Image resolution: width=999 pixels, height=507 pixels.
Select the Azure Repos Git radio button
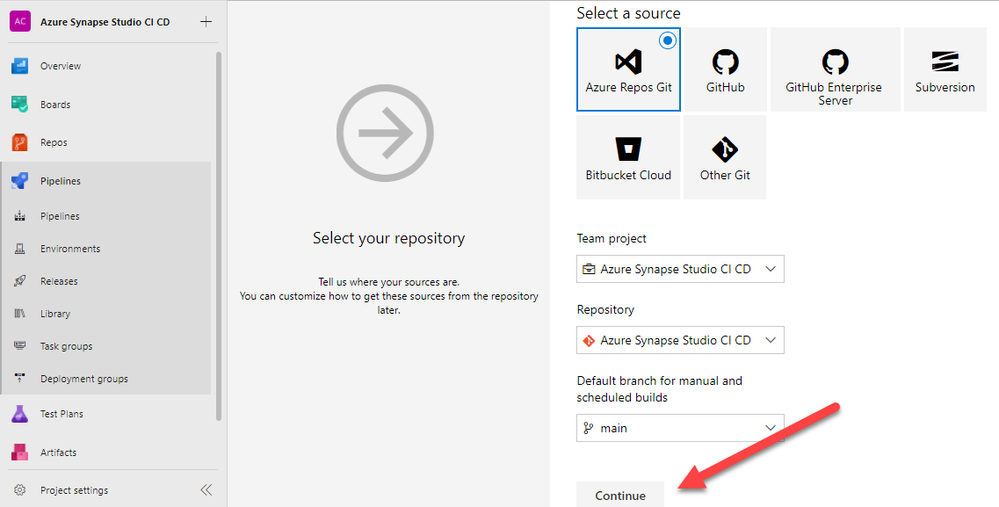tap(667, 41)
